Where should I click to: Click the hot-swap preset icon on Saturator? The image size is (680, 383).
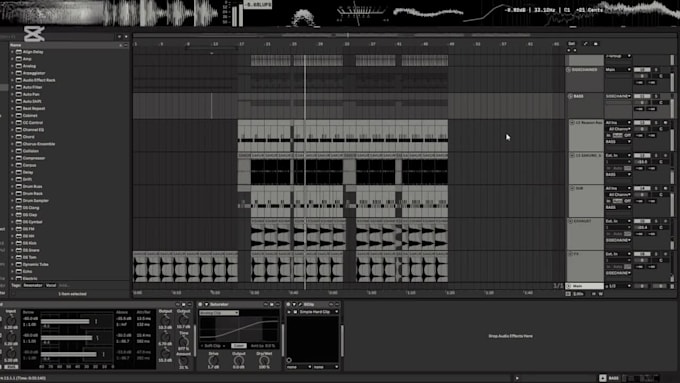click(266, 304)
